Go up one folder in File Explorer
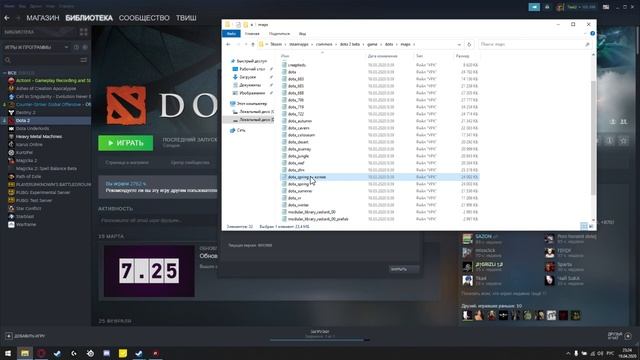Screen dimensions: 640x360 (x=253, y=44)
